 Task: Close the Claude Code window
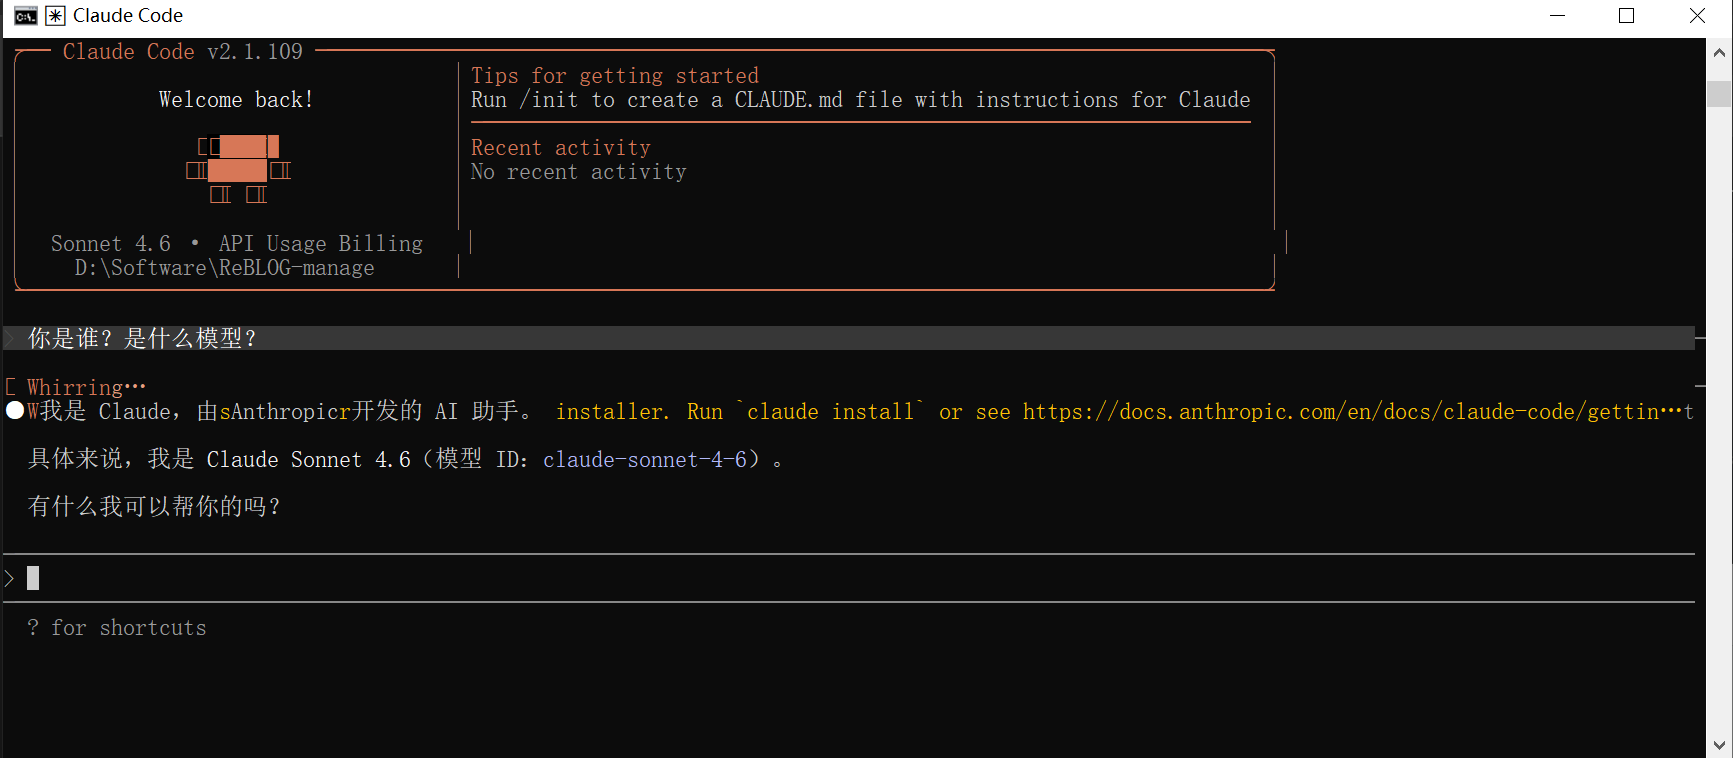coord(1697,16)
